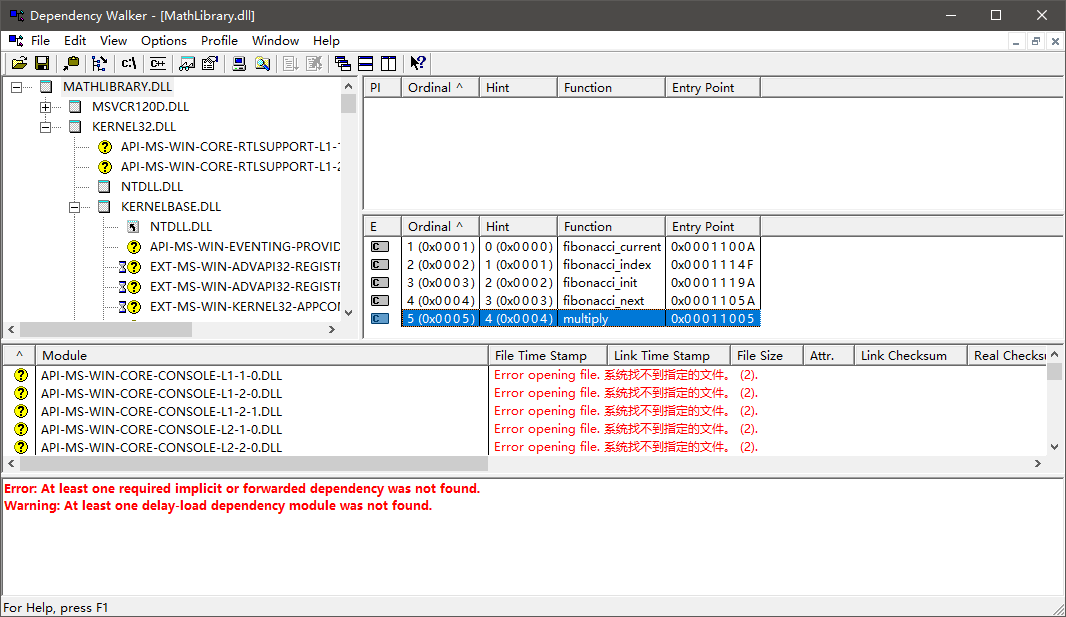Collapse the KERNEL32.DLL tree node
Viewport: 1066px width, 617px height.
46,127
